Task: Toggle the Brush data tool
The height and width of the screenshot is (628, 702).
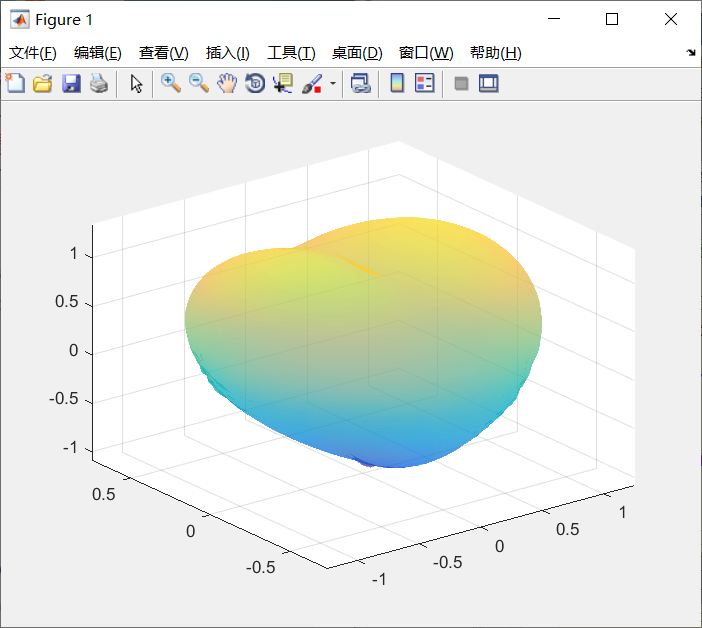Action: [312, 83]
